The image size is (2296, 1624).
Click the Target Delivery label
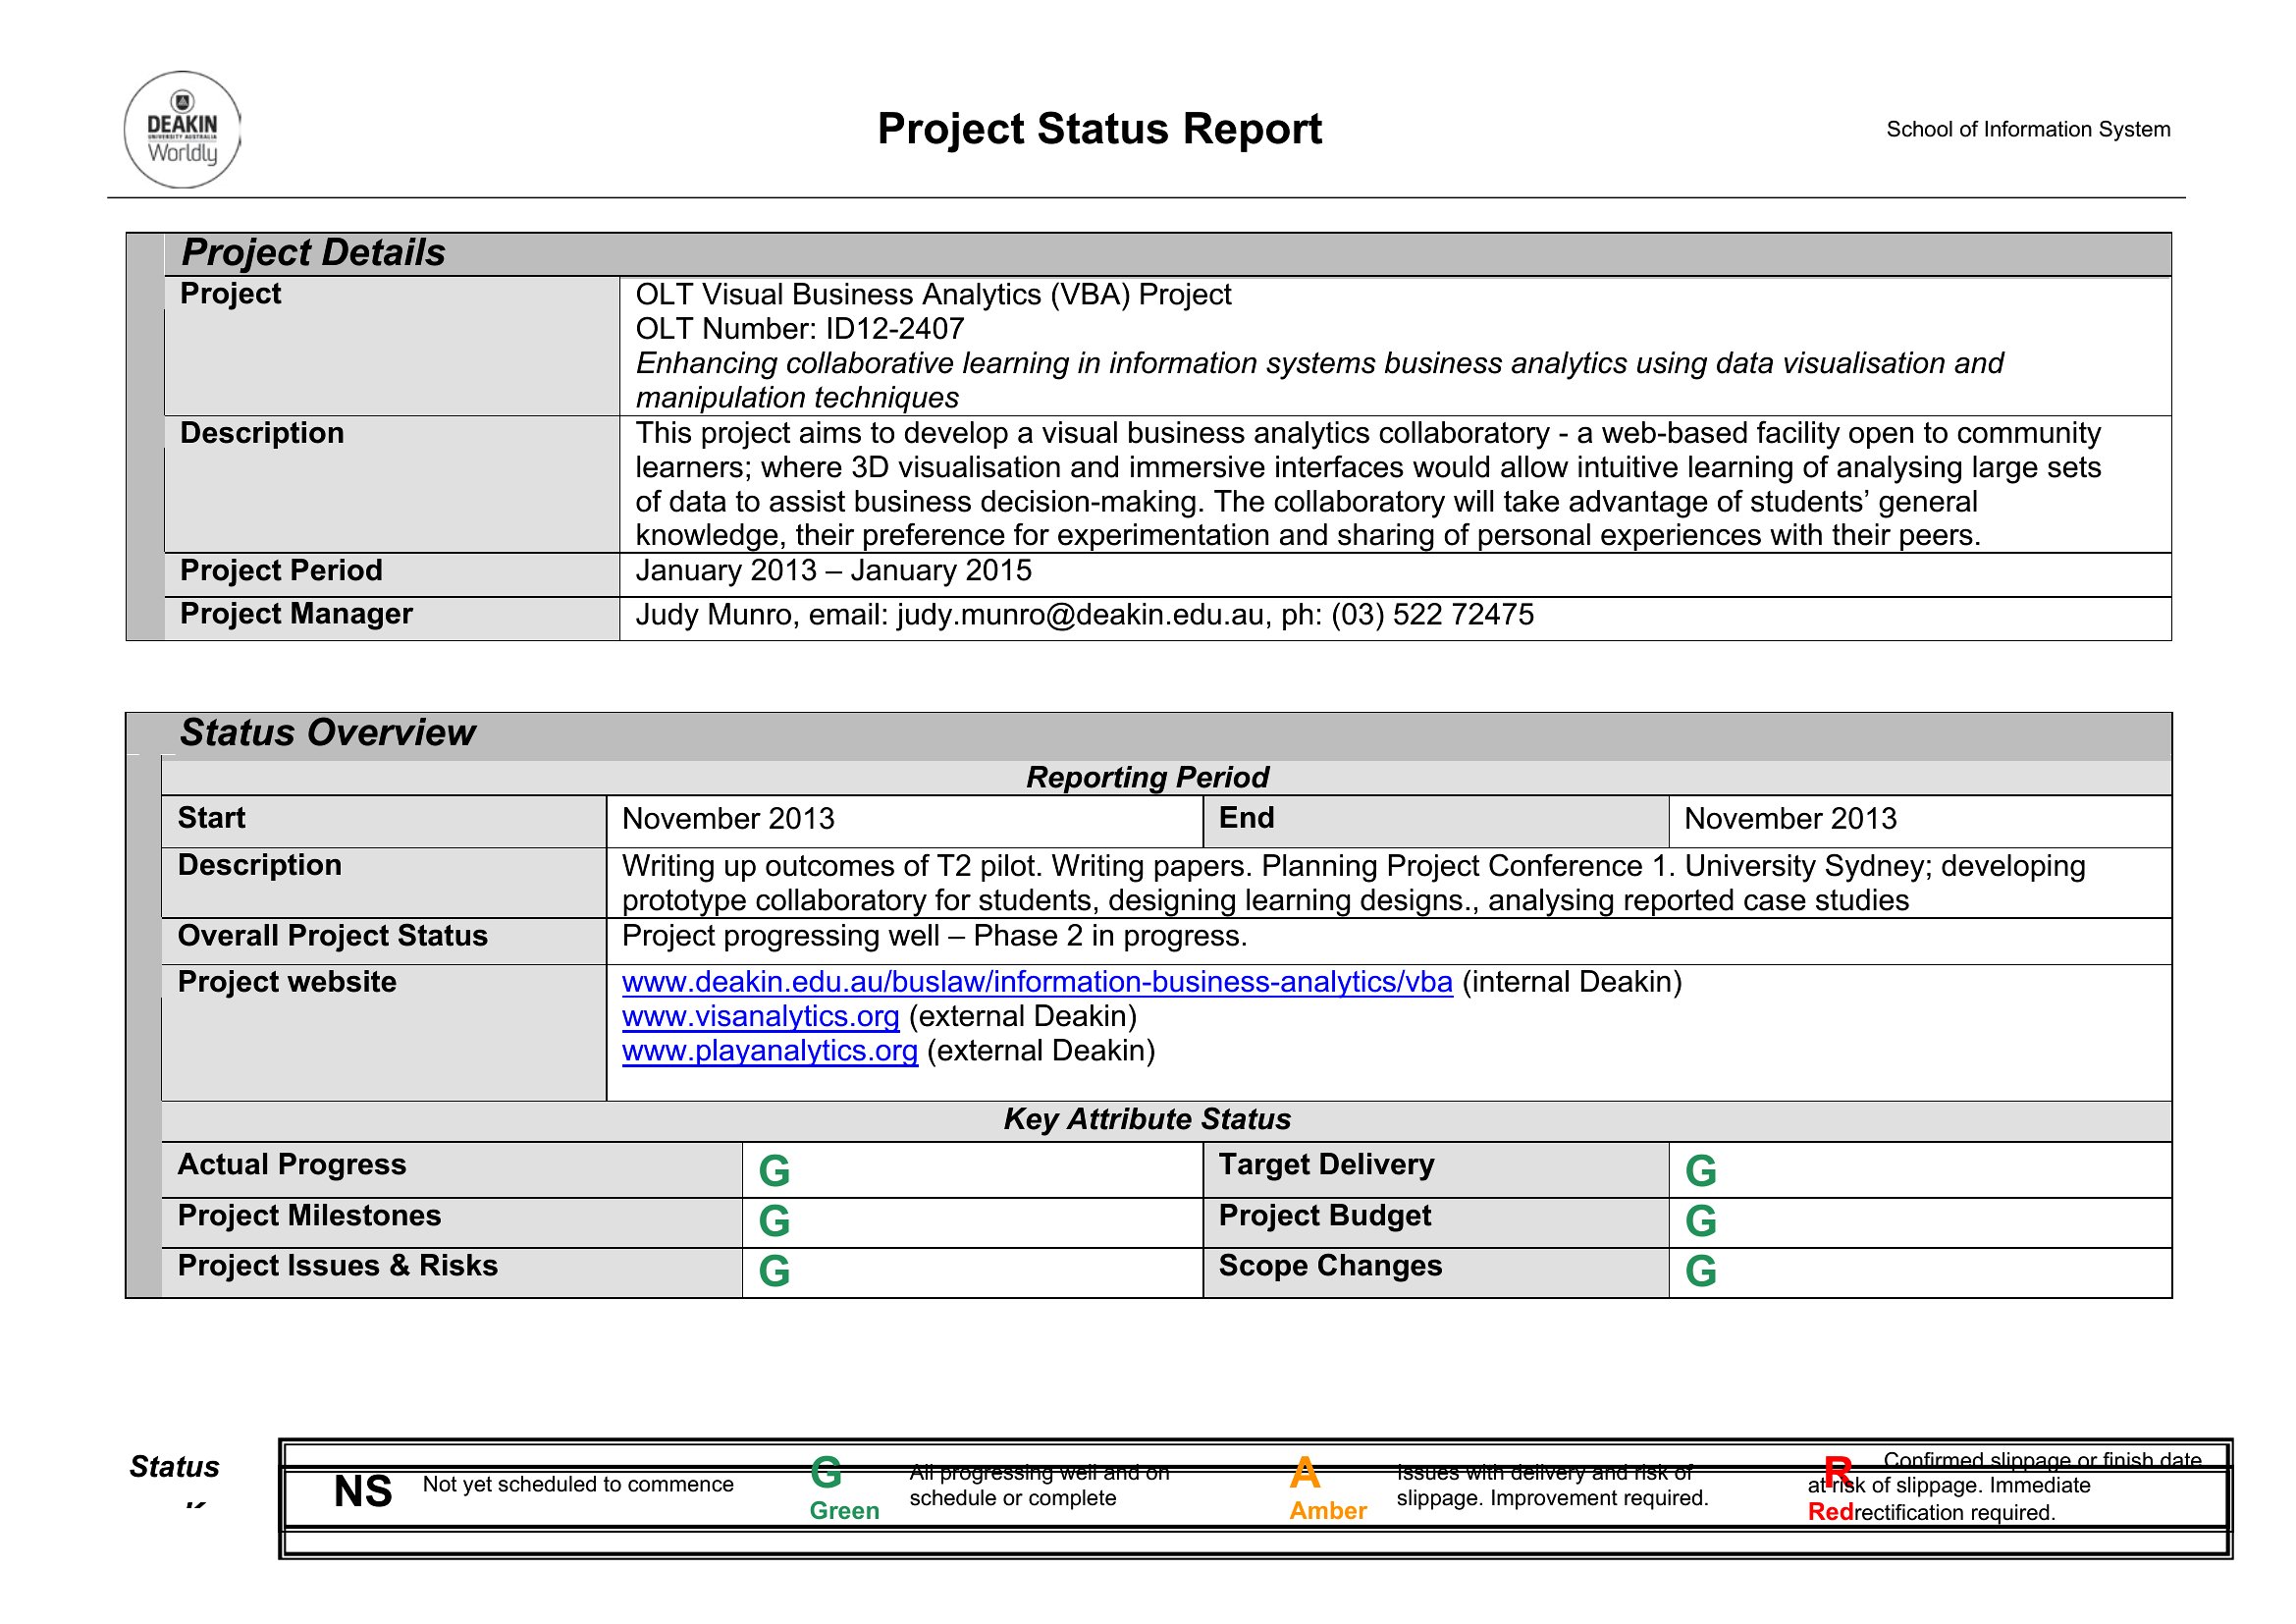[1326, 1164]
